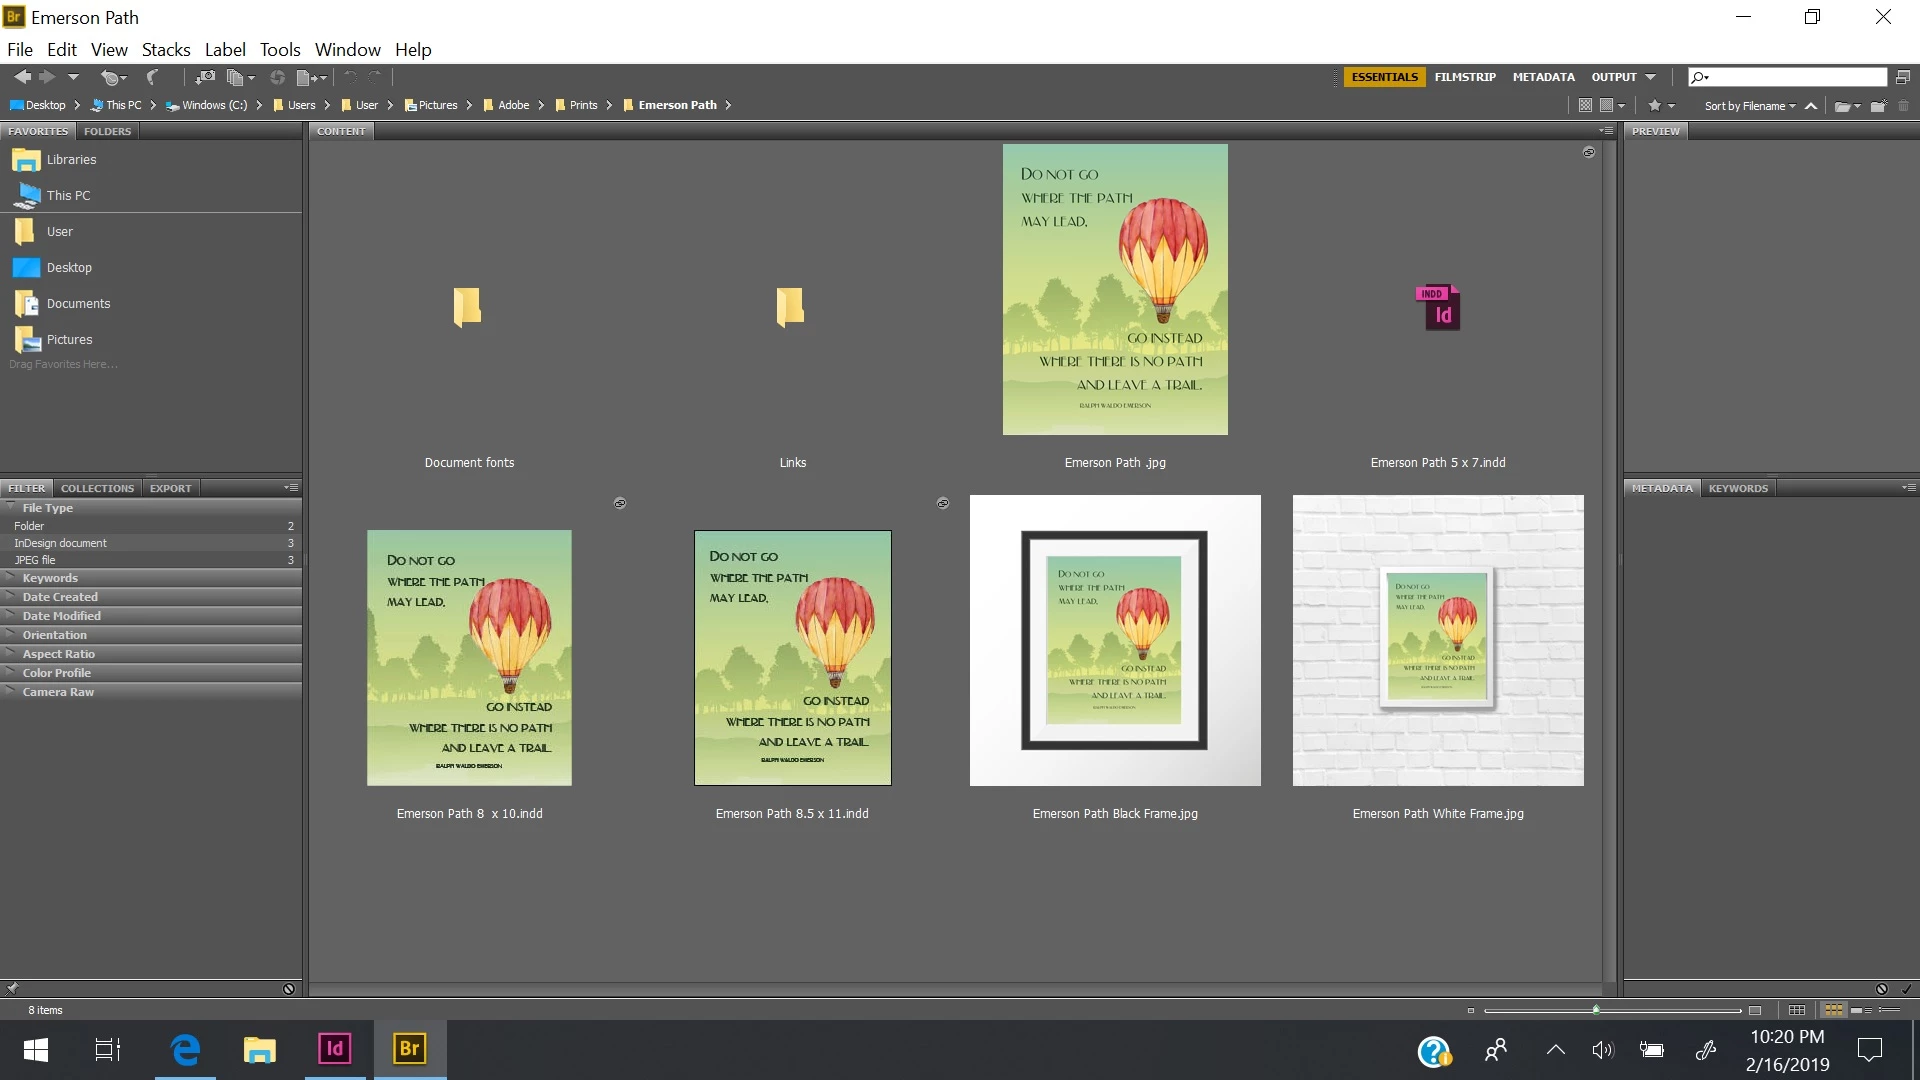This screenshot has height=1080, width=1920.
Task: Expand the Keywords filter section
Action: click(50, 578)
